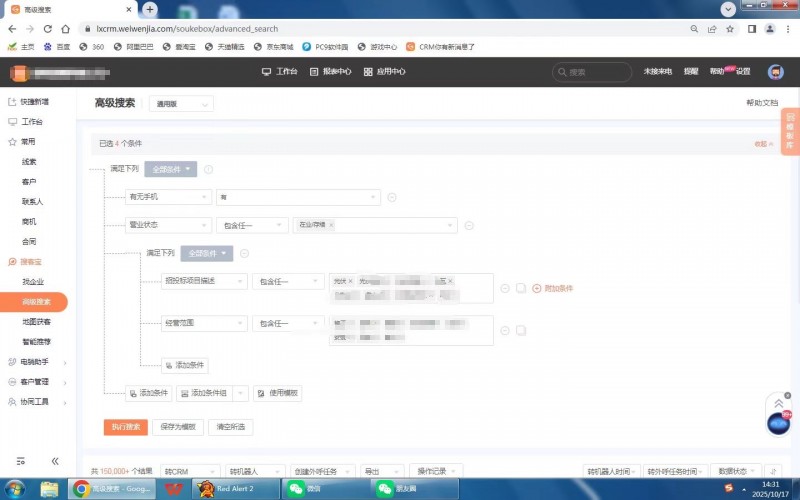Click the user avatar in the top-right corner
The width and height of the screenshot is (800, 500).
[775, 72]
